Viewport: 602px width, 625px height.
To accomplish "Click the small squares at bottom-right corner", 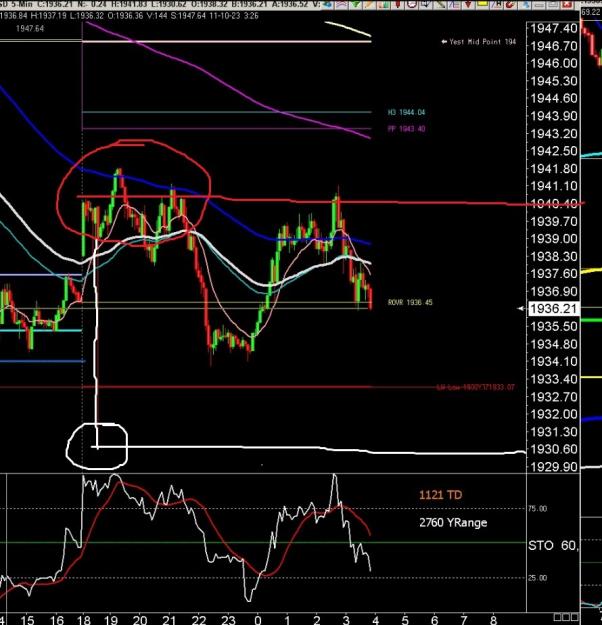I will [566, 617].
